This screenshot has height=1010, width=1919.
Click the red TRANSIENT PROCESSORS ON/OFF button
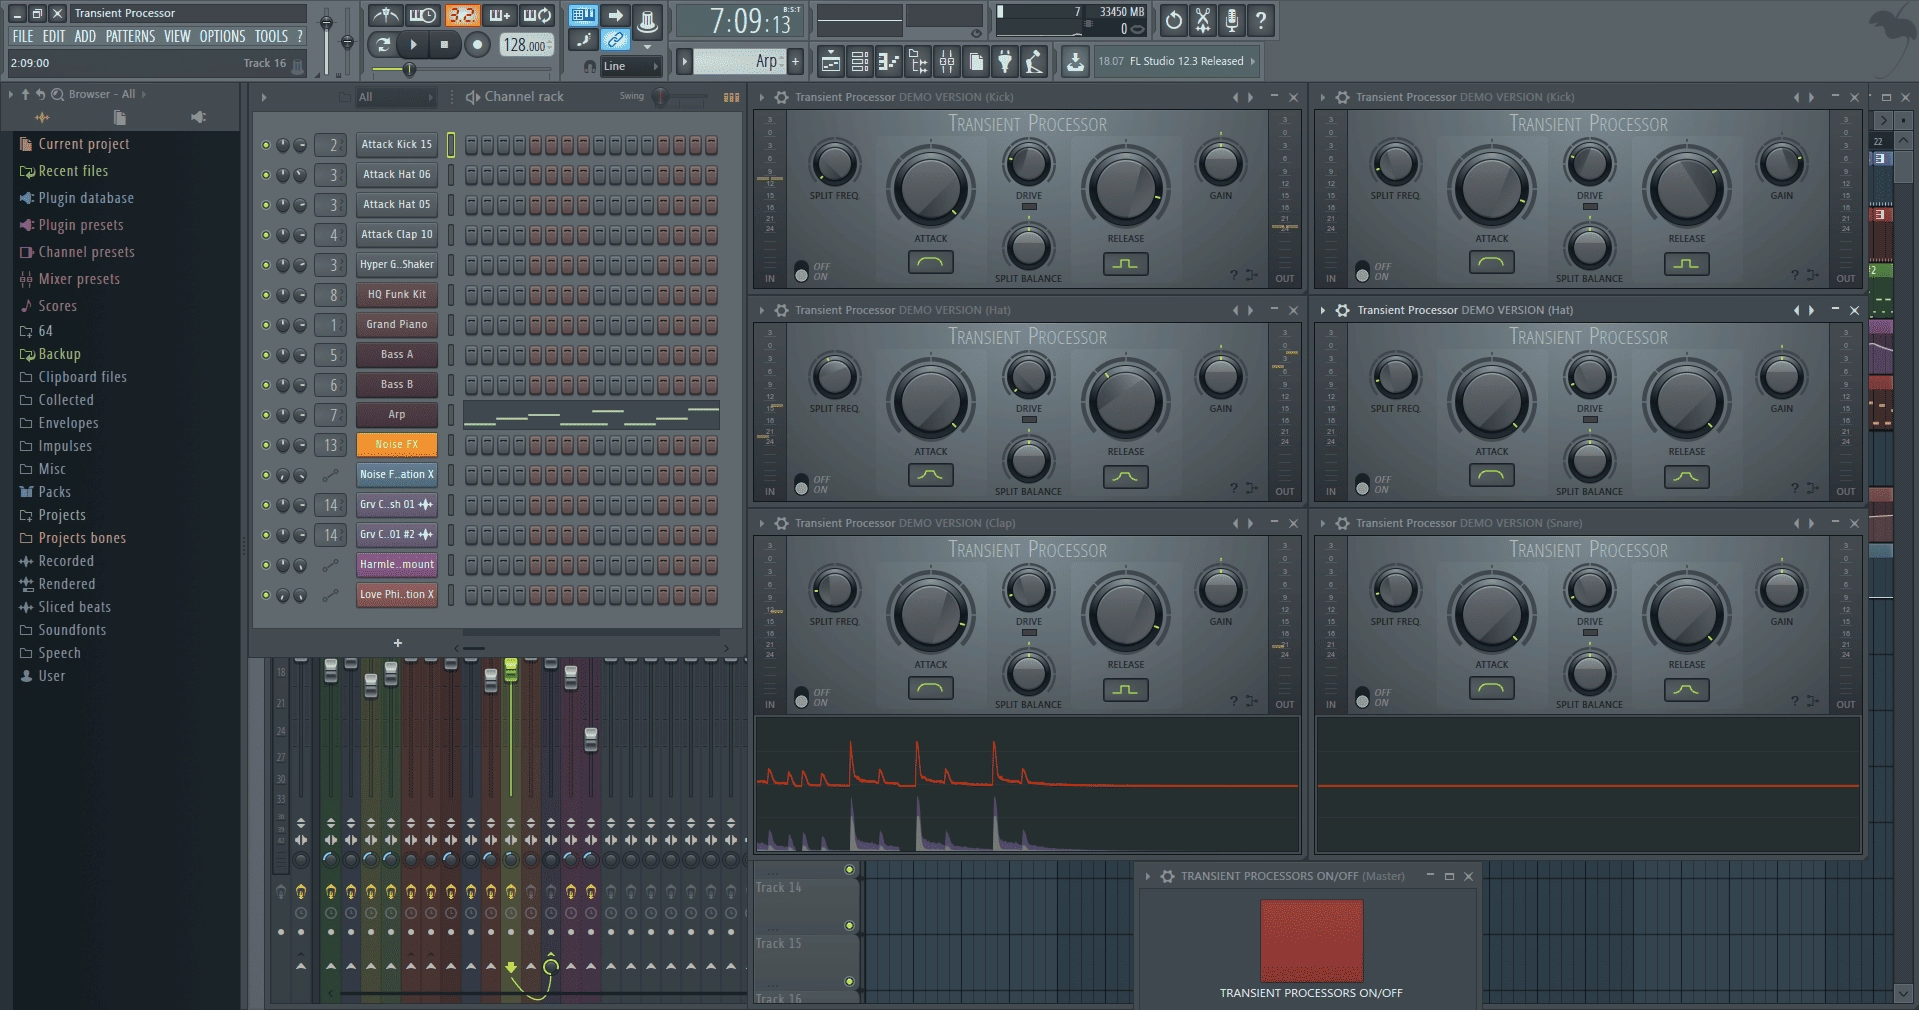point(1311,940)
